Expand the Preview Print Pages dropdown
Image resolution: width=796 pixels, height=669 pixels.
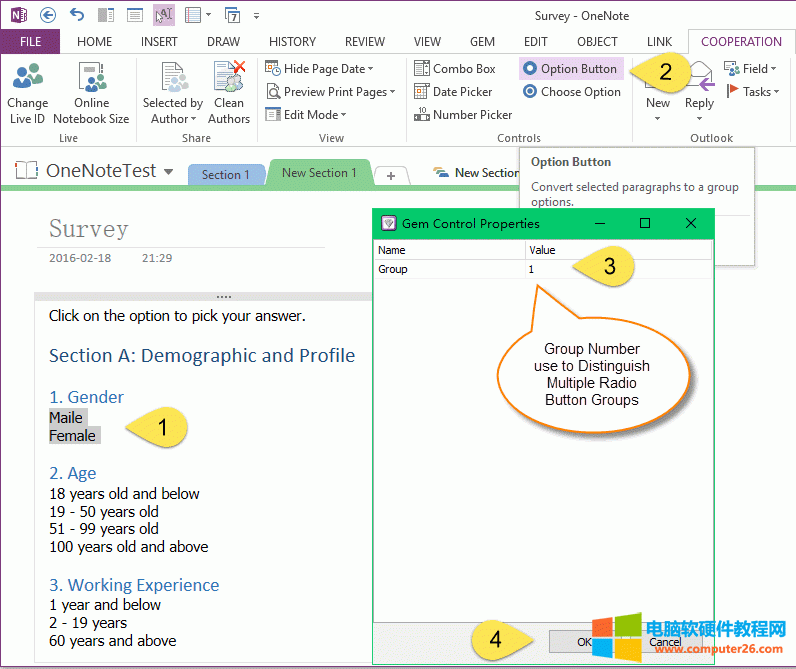click(x=392, y=92)
